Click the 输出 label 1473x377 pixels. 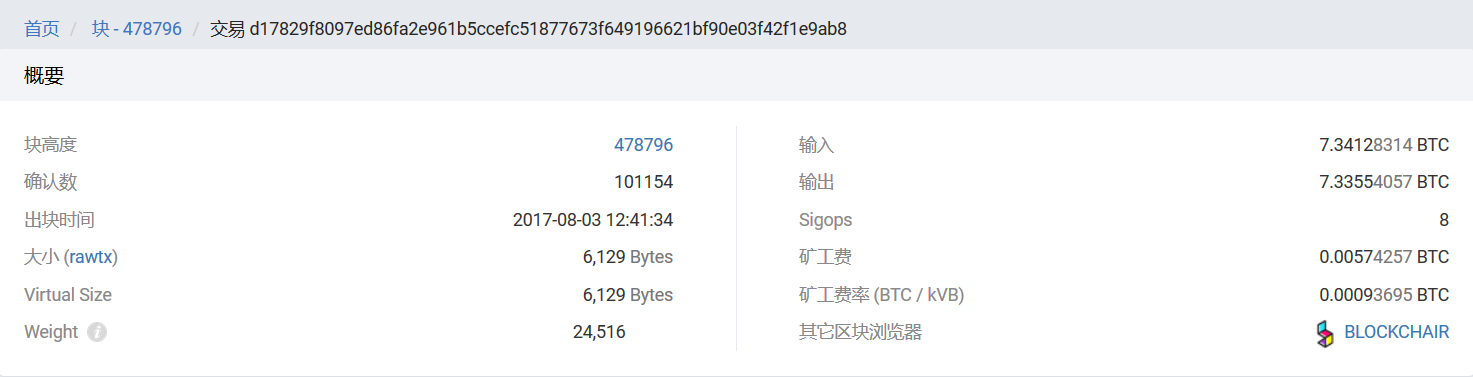tap(816, 182)
